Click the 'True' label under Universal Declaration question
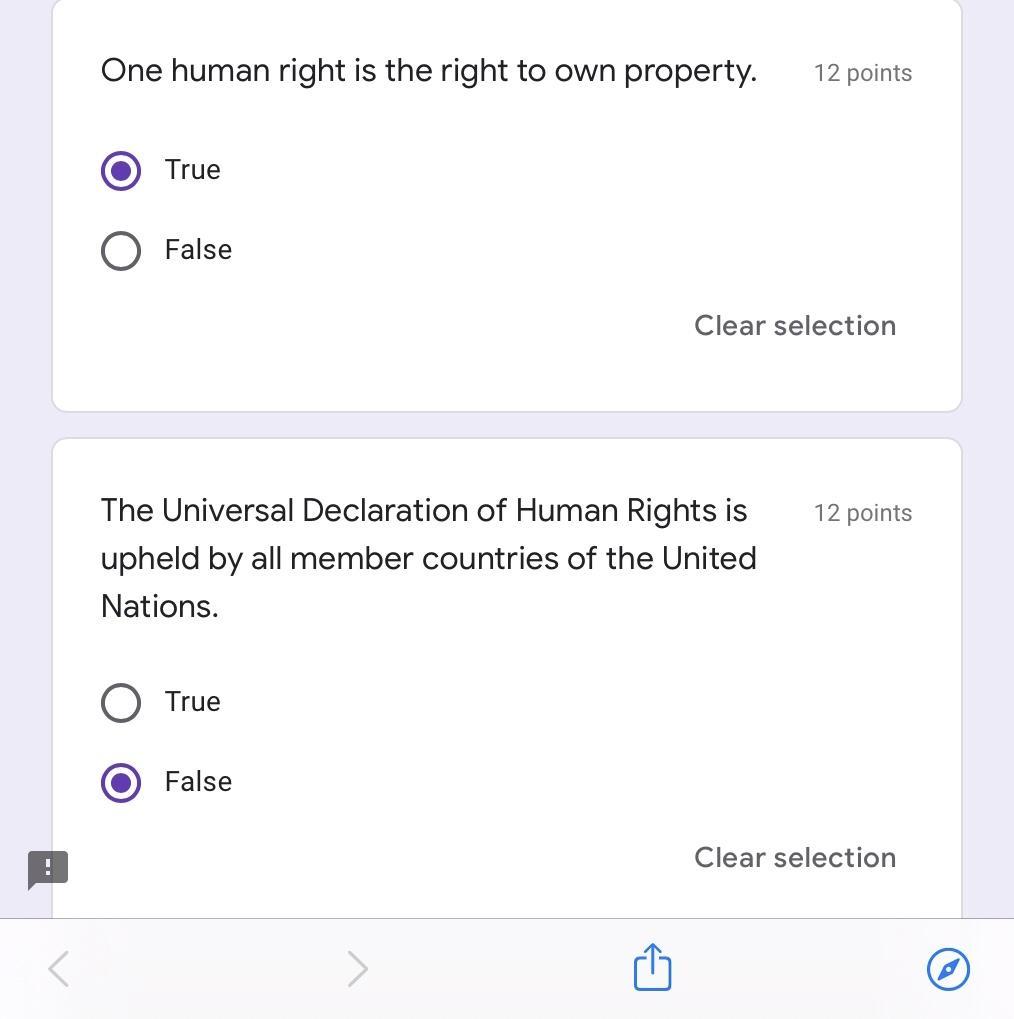1014x1019 pixels. (193, 702)
